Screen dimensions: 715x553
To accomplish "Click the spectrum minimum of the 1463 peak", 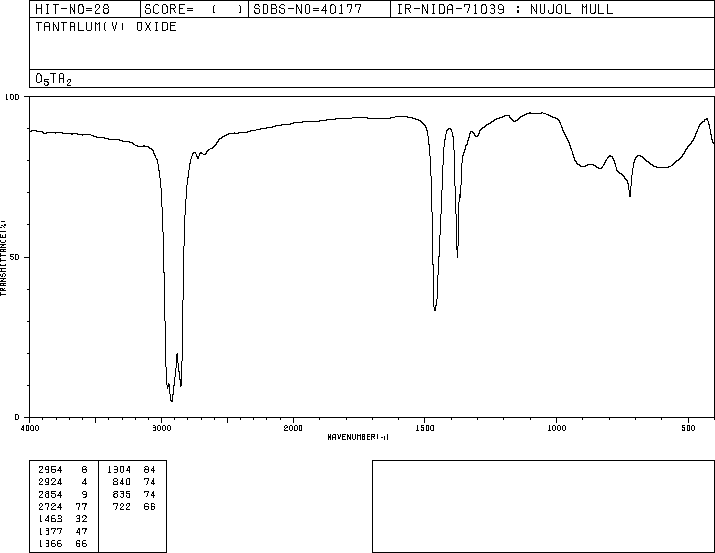I will [435, 310].
